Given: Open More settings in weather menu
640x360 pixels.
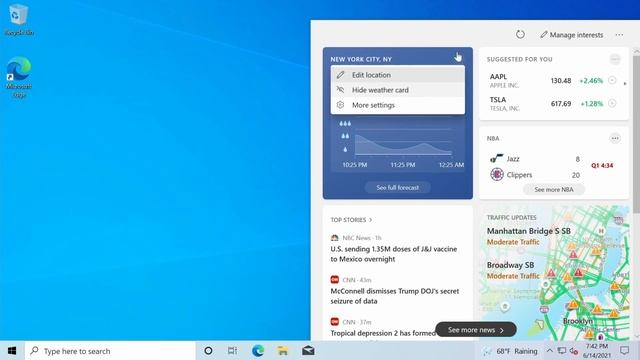Looking at the screenshot, I should click(x=398, y=105).
